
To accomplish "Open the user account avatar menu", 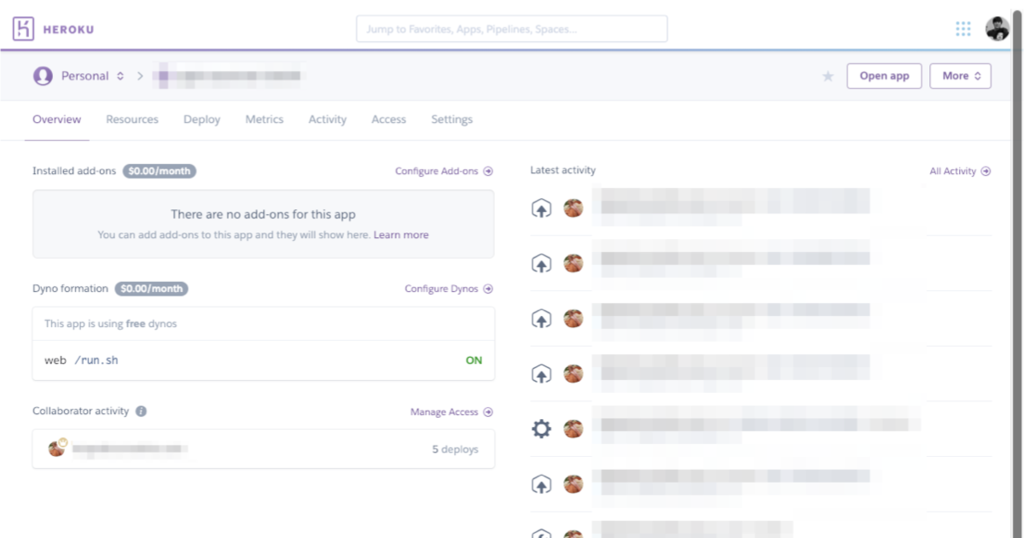I will point(997,29).
